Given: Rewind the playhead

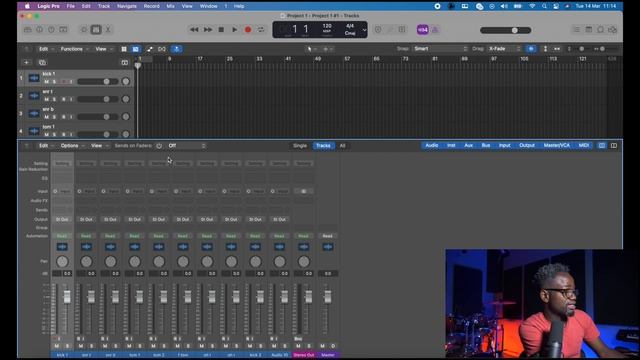Looking at the screenshot, I should point(194,30).
